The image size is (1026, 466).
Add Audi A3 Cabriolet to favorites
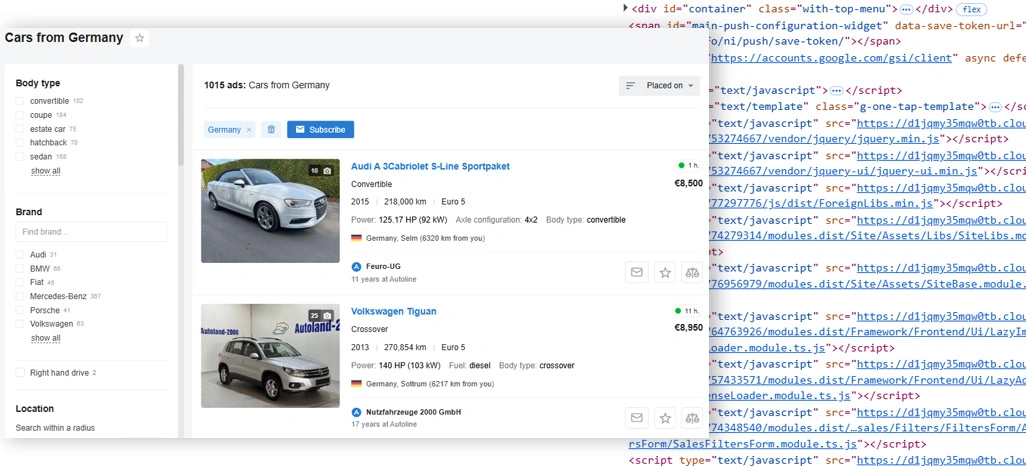[664, 272]
